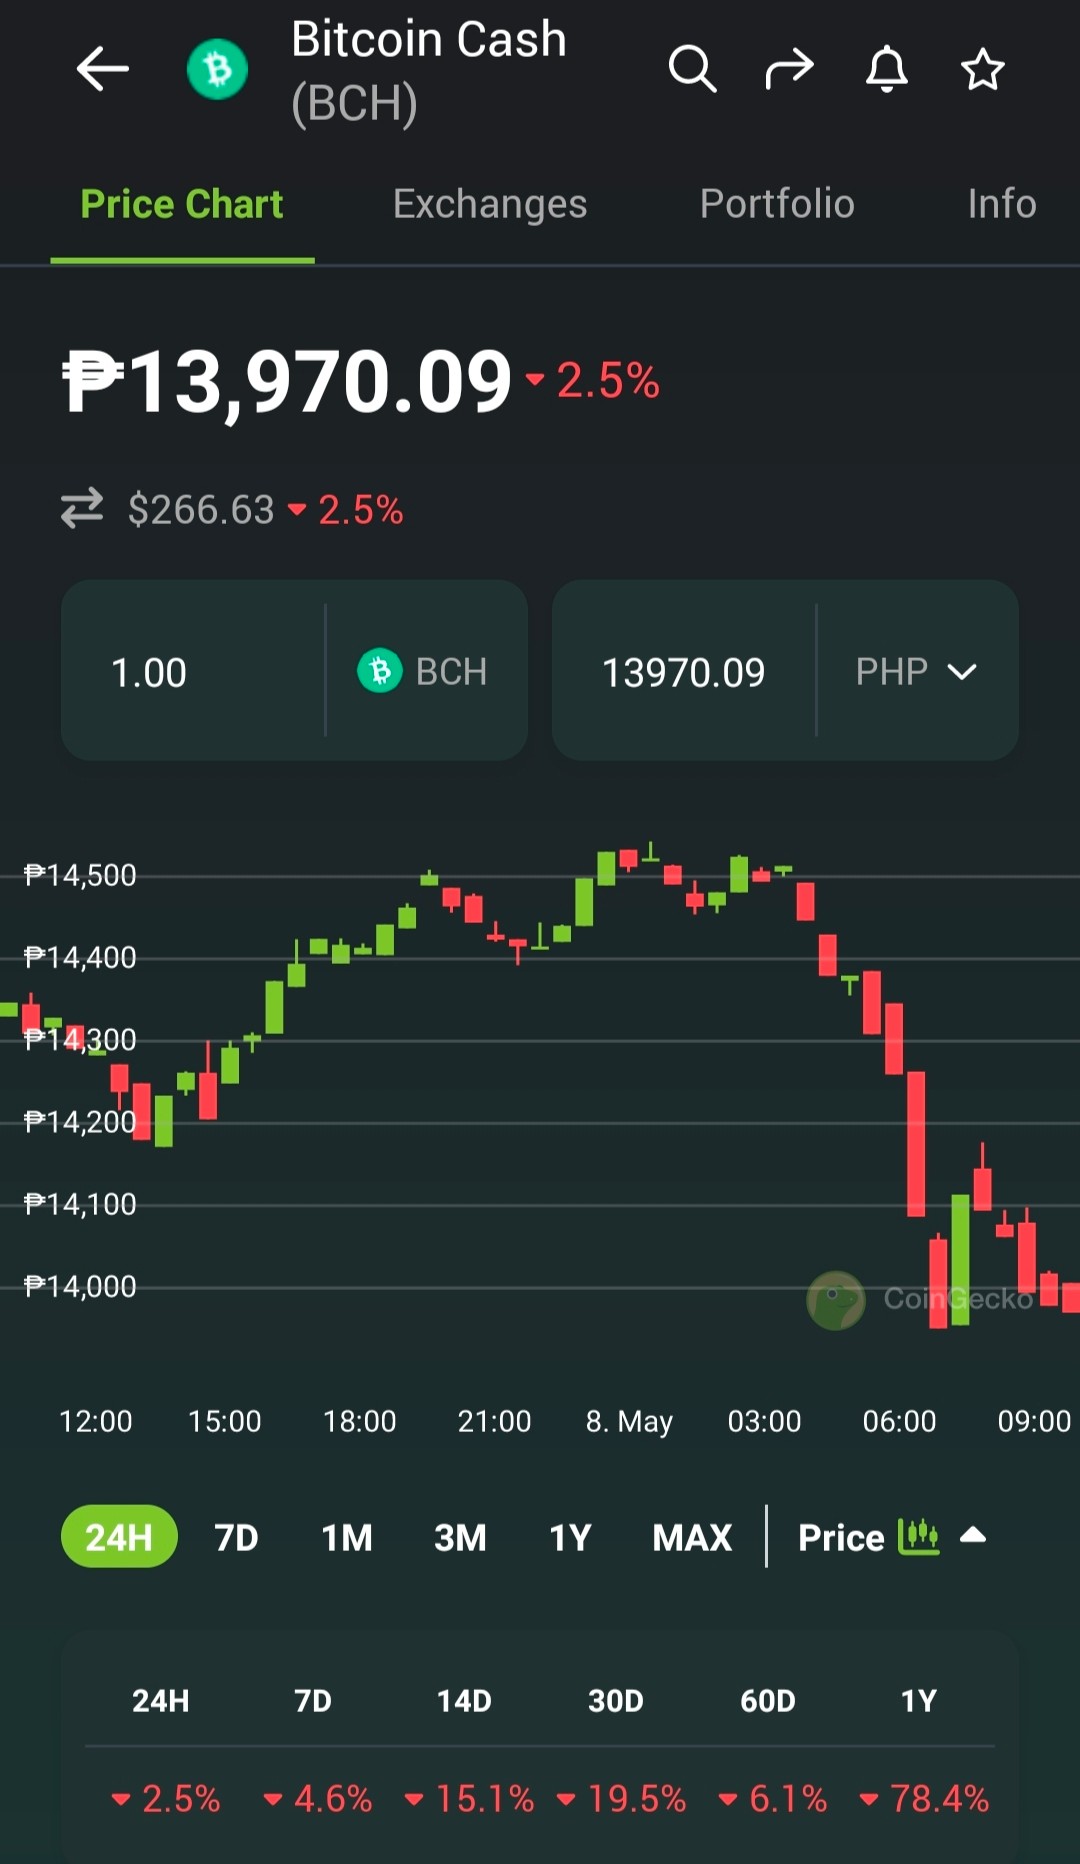Toggle the candlestick chart type icon

tap(918, 1537)
